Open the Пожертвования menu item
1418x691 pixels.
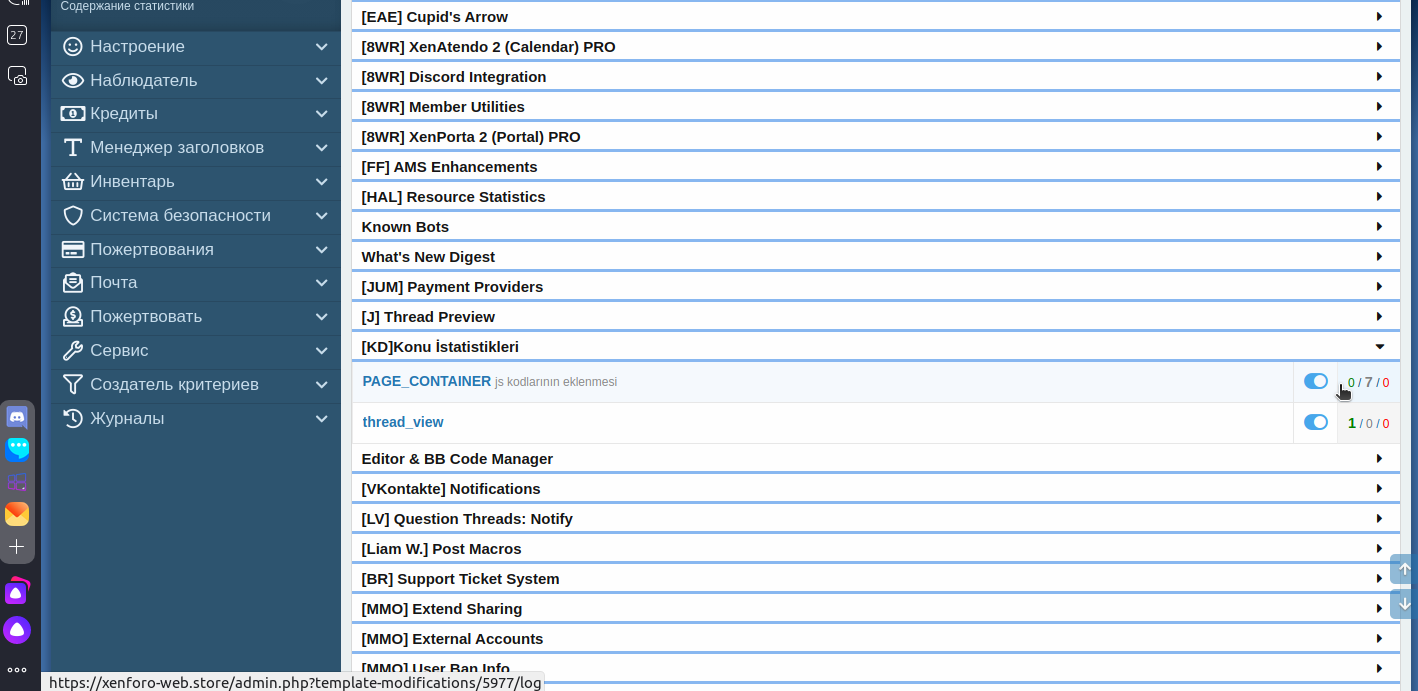pyautogui.click(x=151, y=250)
